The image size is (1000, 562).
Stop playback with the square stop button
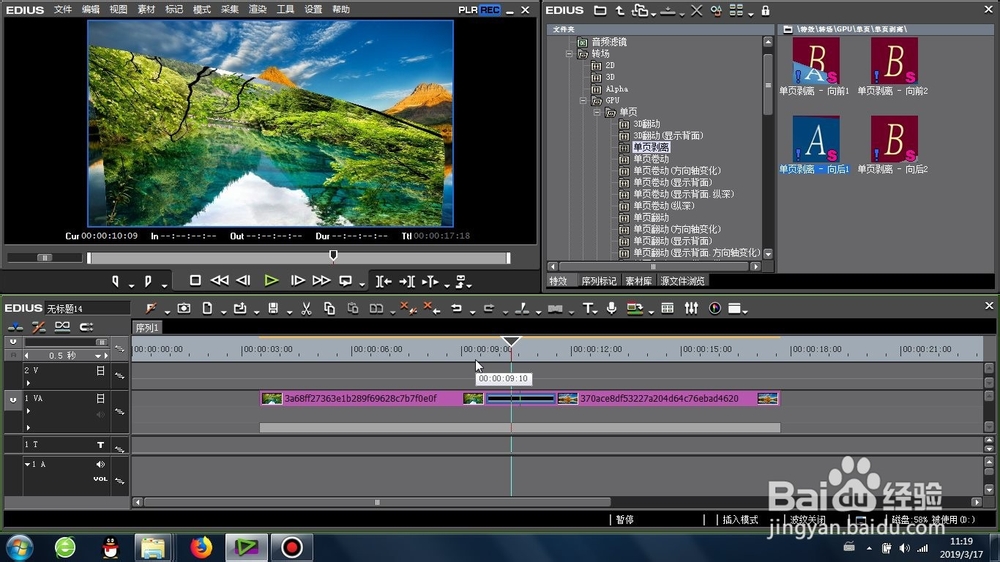pos(195,280)
